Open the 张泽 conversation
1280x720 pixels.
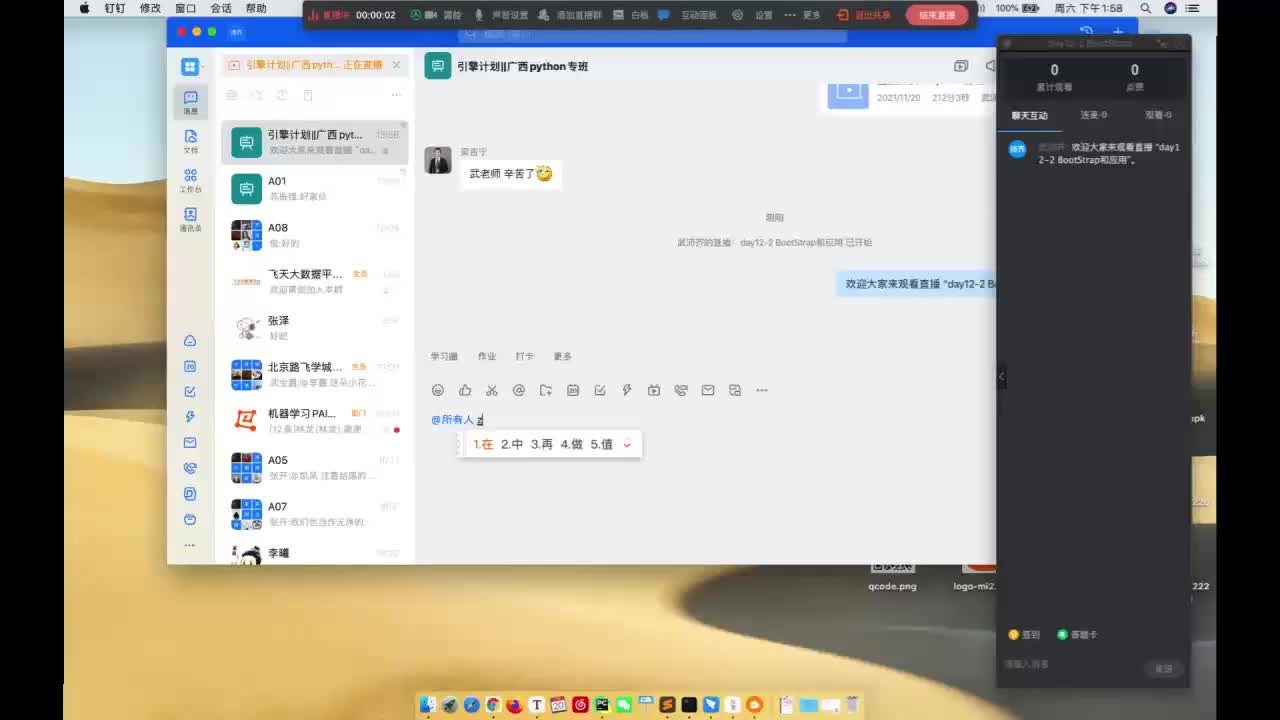pos(314,328)
